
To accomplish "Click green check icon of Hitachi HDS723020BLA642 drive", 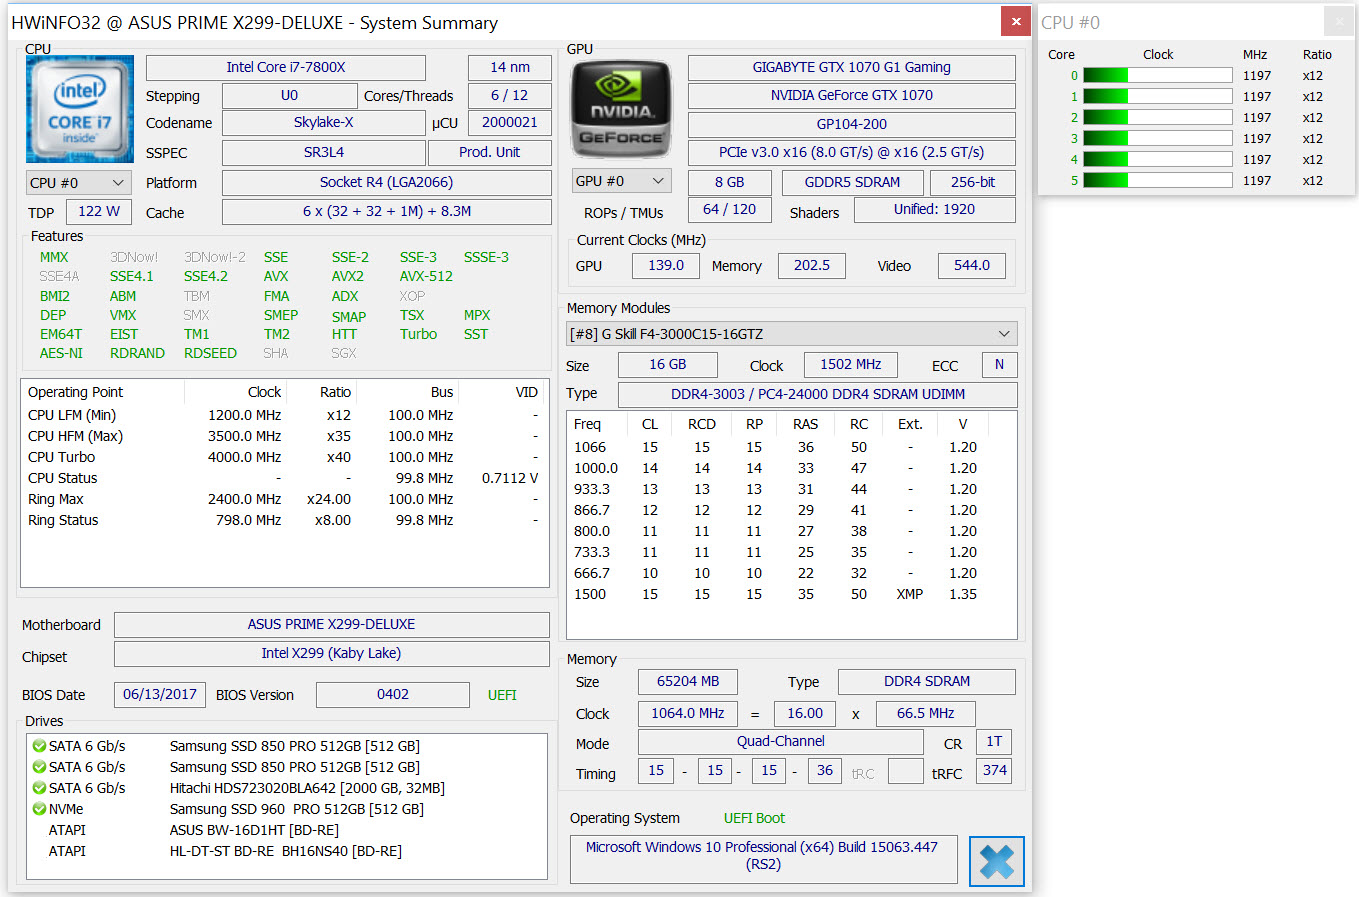I will tap(39, 788).
